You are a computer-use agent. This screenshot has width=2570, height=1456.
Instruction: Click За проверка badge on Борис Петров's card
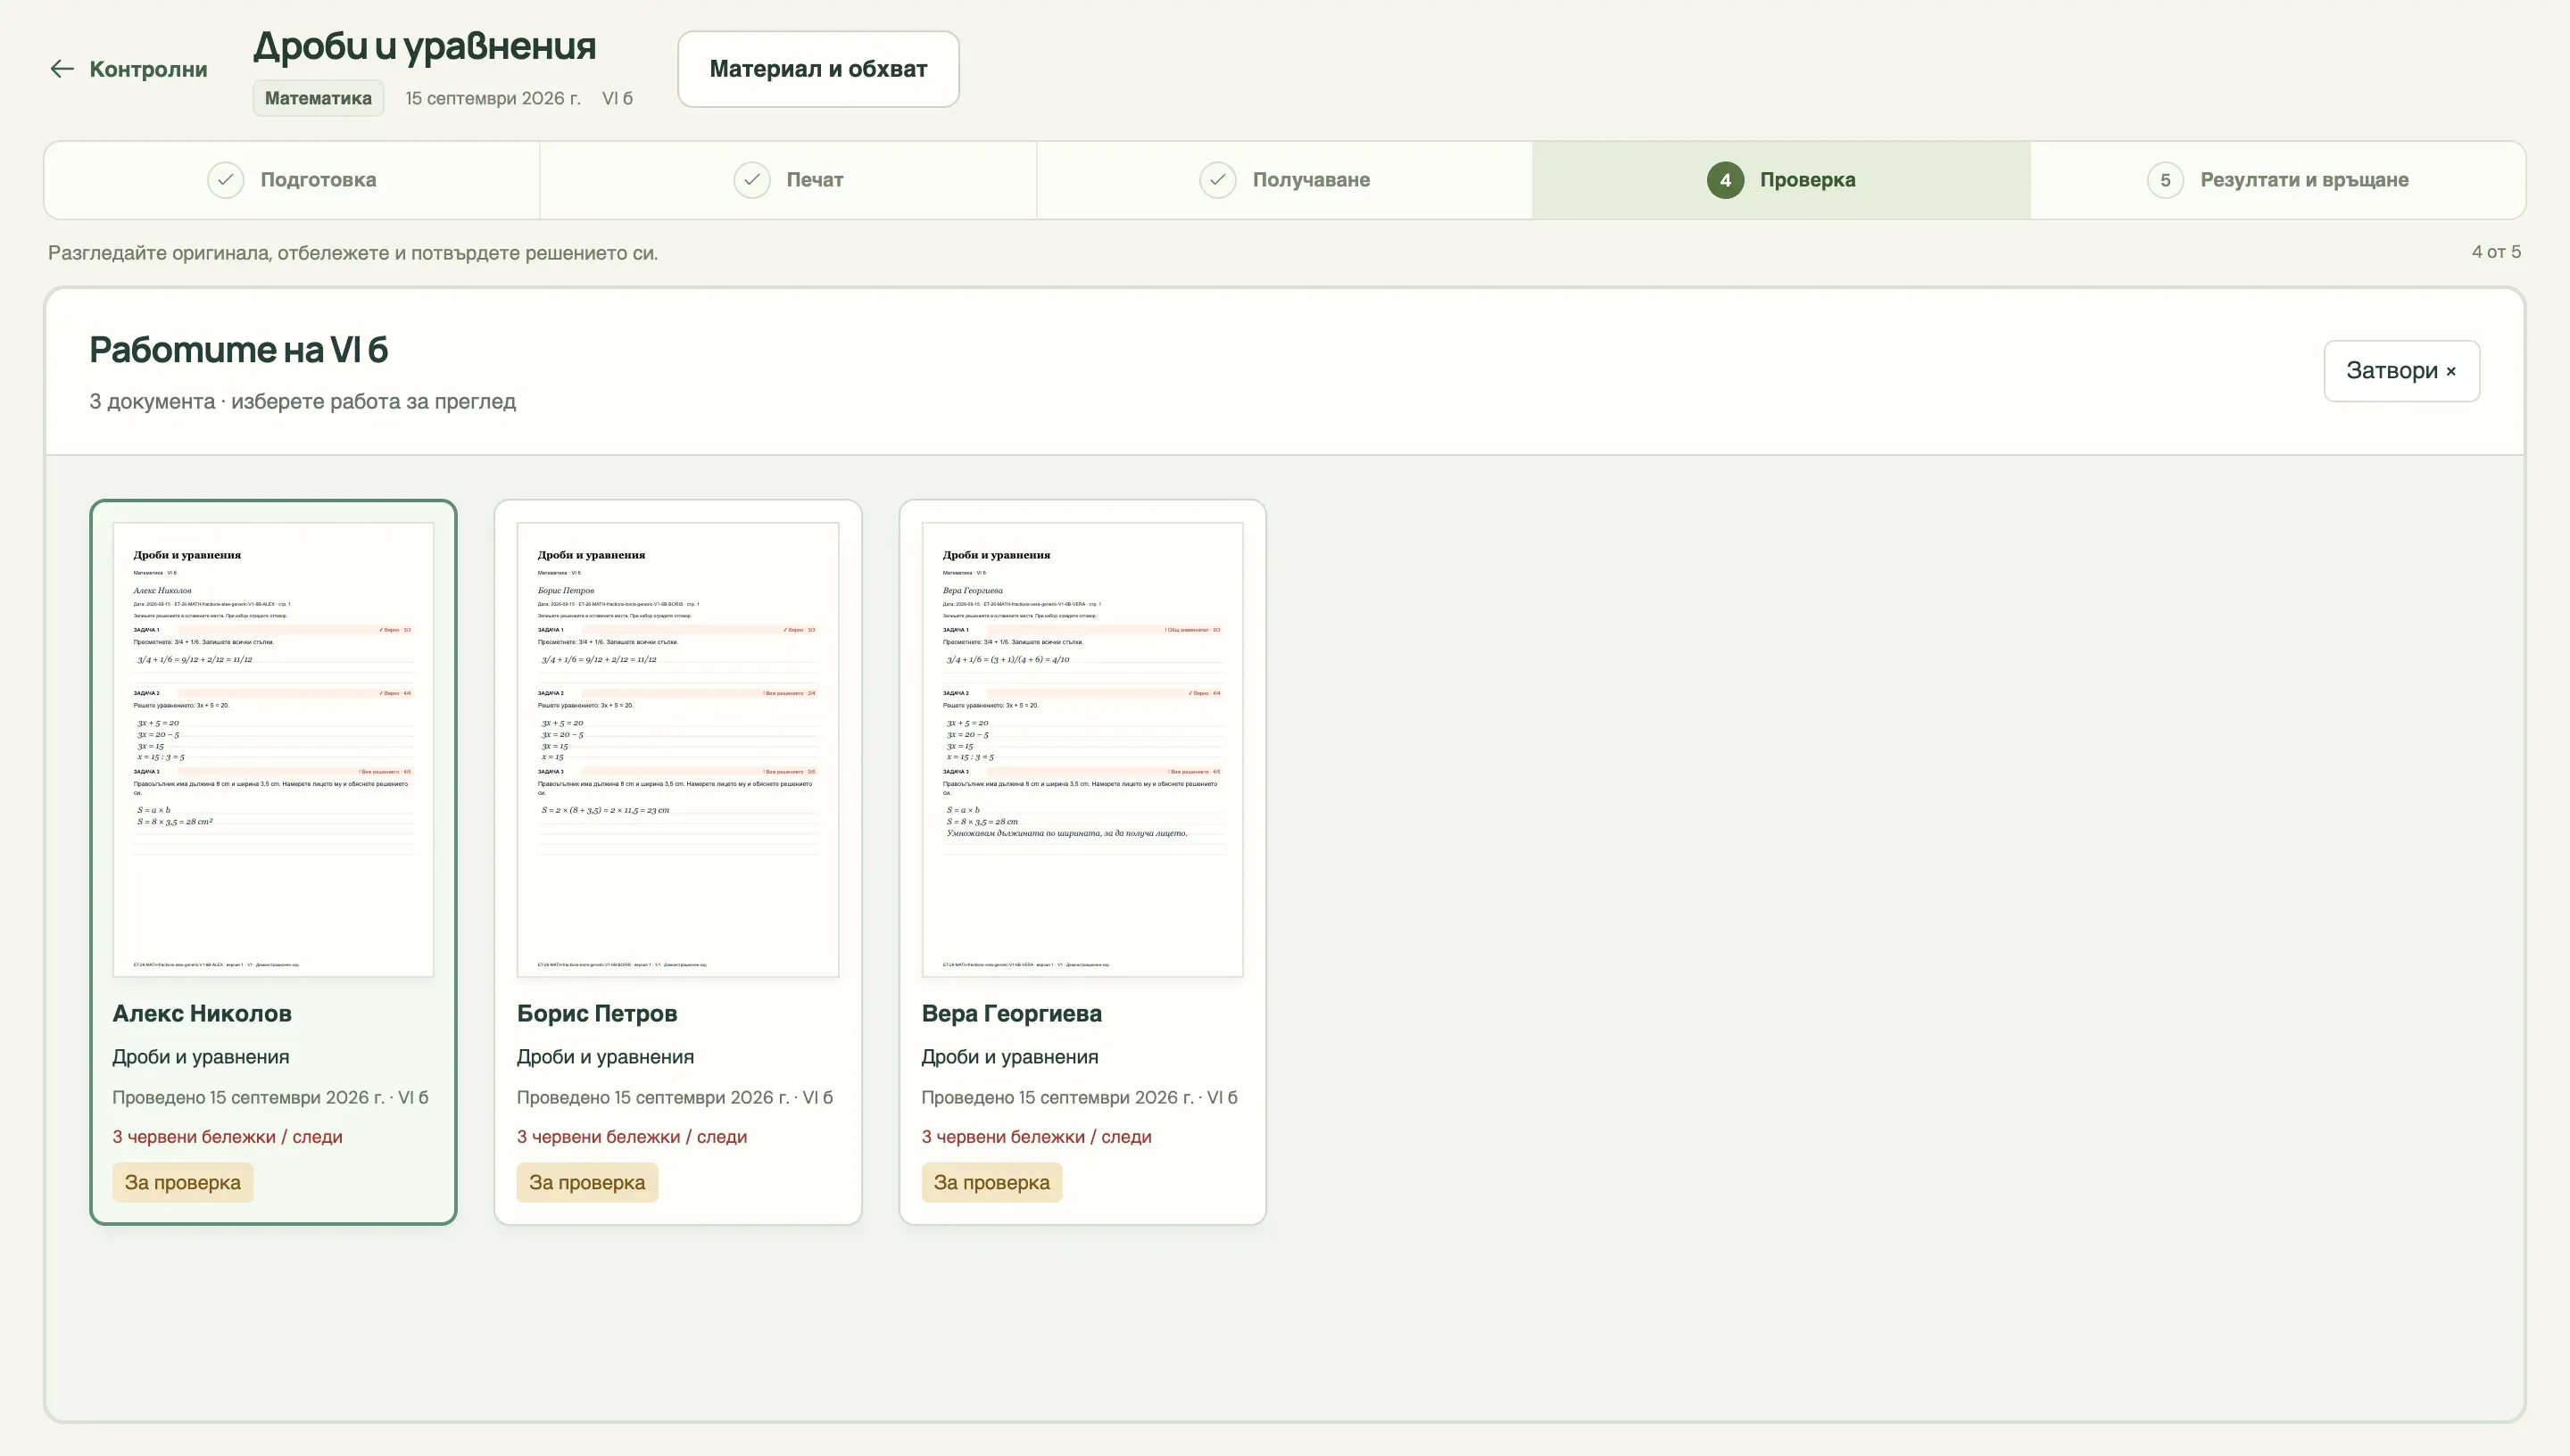coord(587,1182)
